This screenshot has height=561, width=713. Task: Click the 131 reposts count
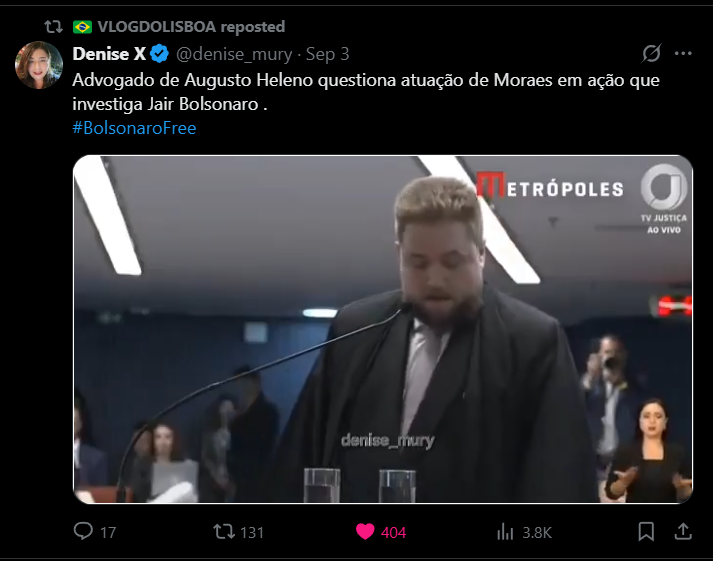[x=252, y=532]
